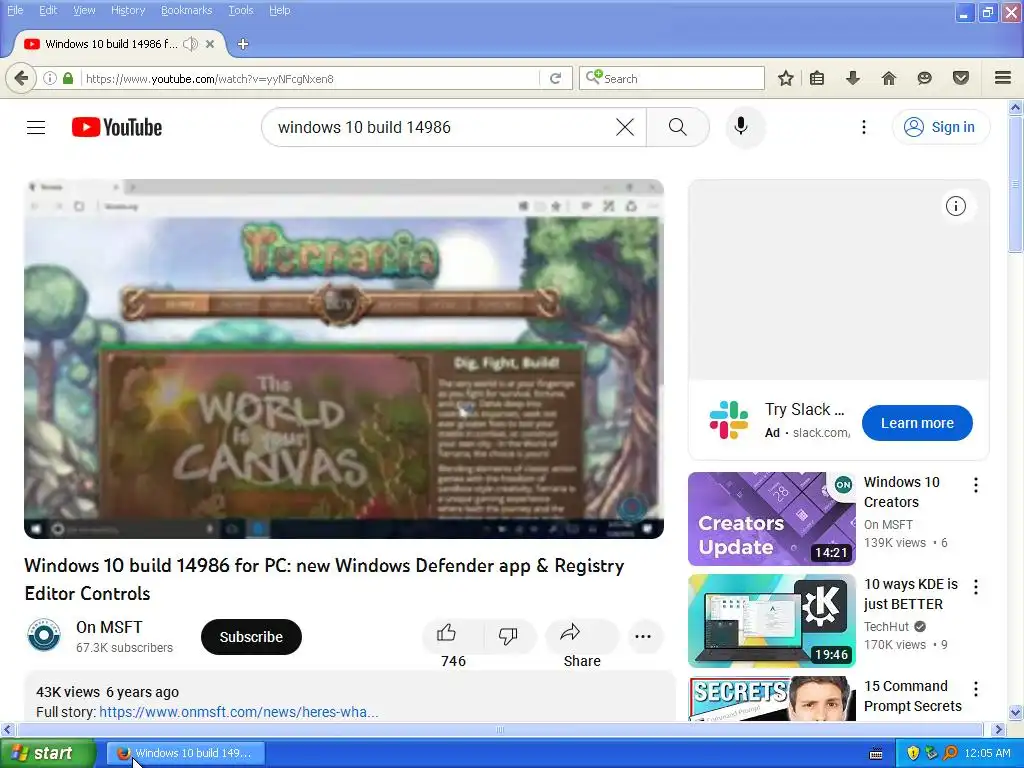Screen dimensions: 1024x768
Task: Click horizontal scrollbar right arrow
Action: click(x=998, y=729)
